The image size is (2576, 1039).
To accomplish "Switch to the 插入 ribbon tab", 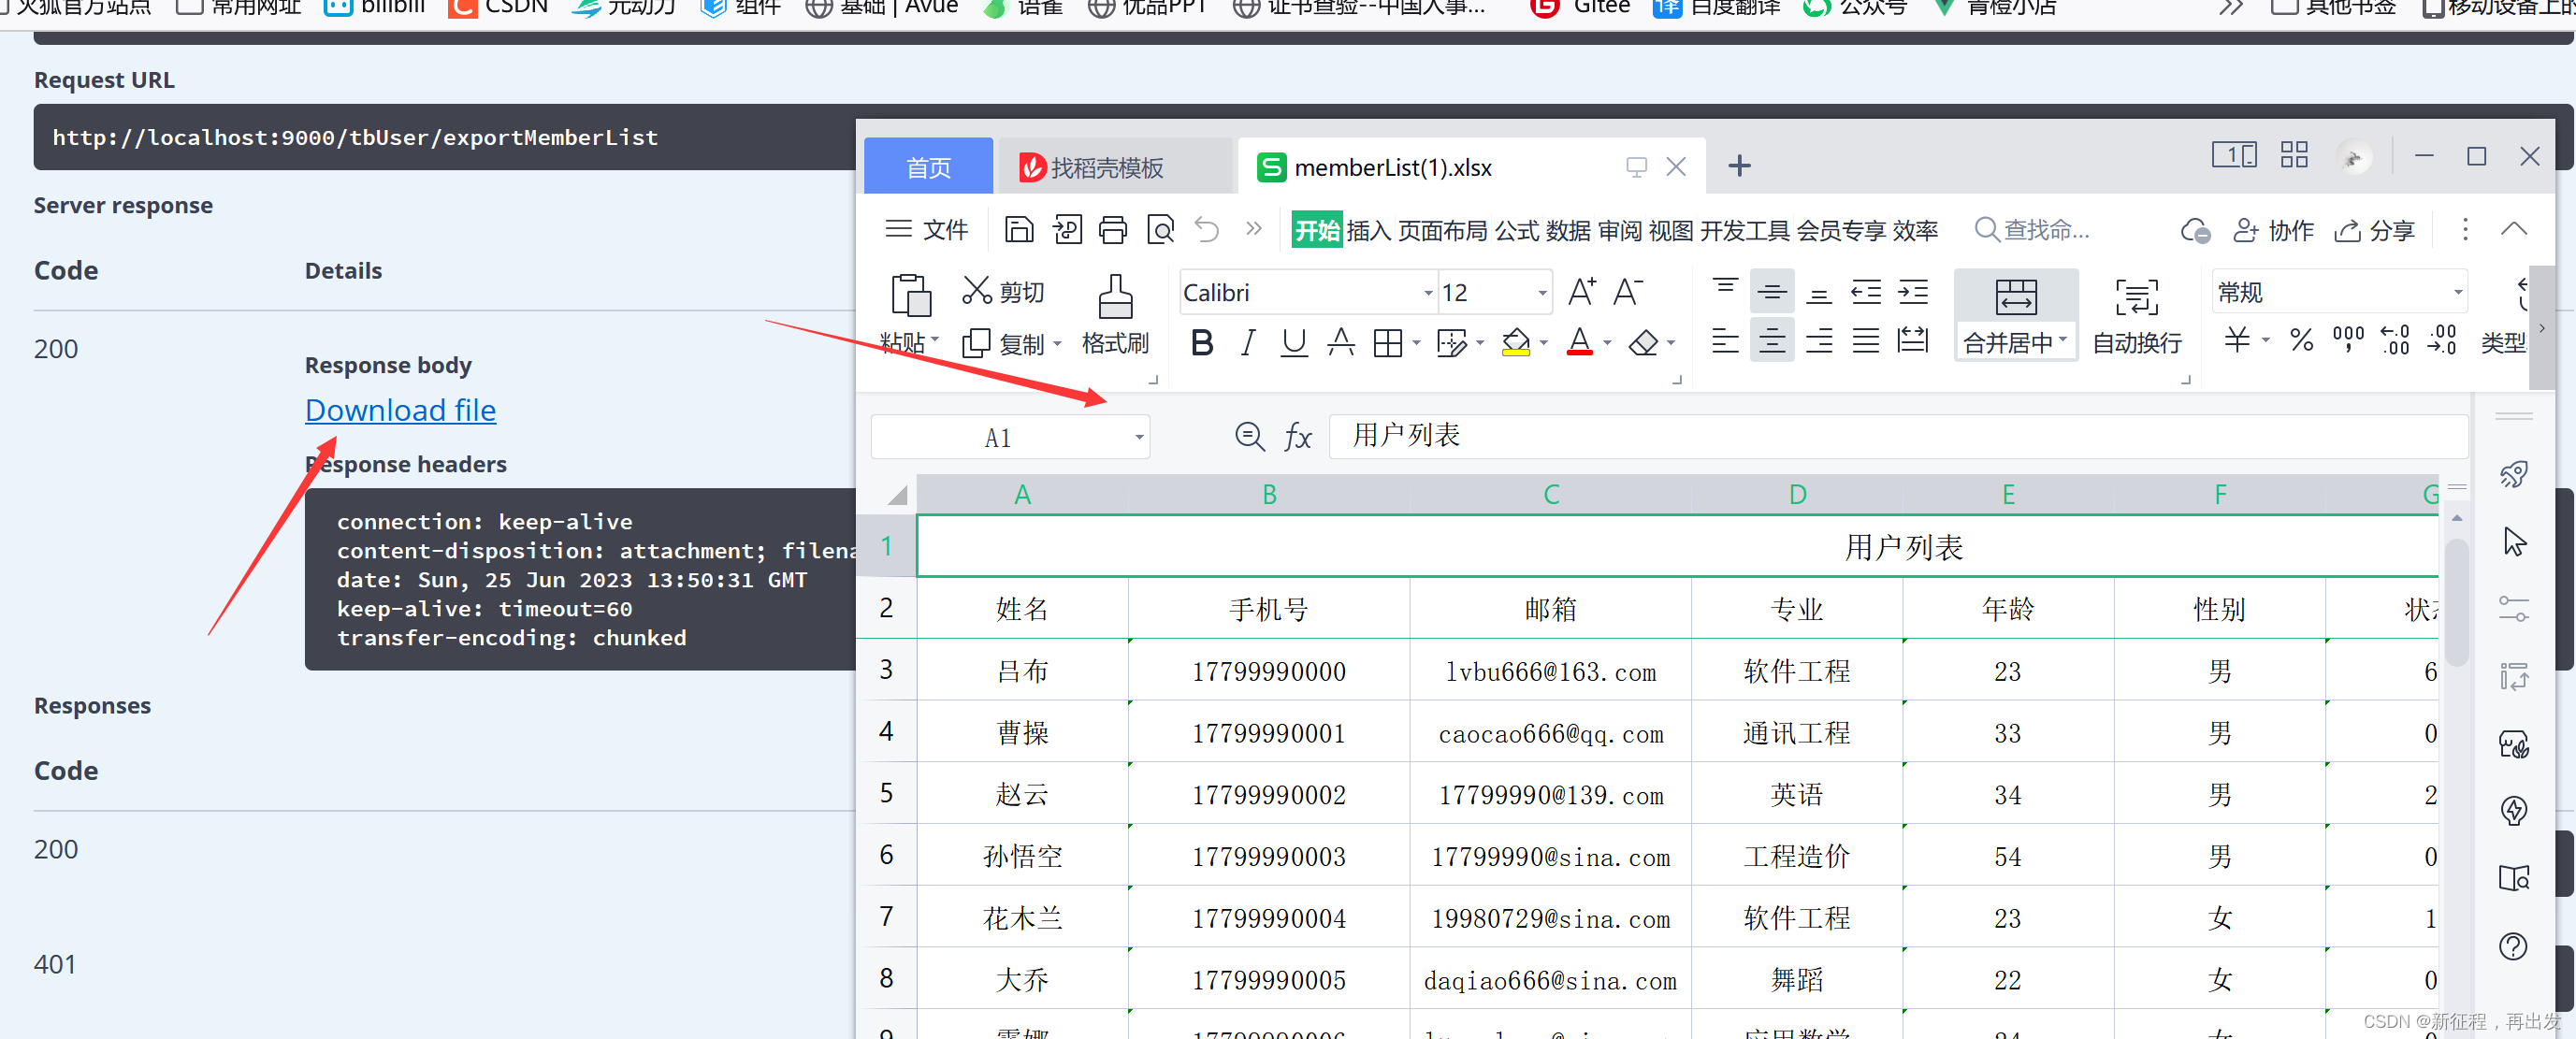I will coord(1368,231).
